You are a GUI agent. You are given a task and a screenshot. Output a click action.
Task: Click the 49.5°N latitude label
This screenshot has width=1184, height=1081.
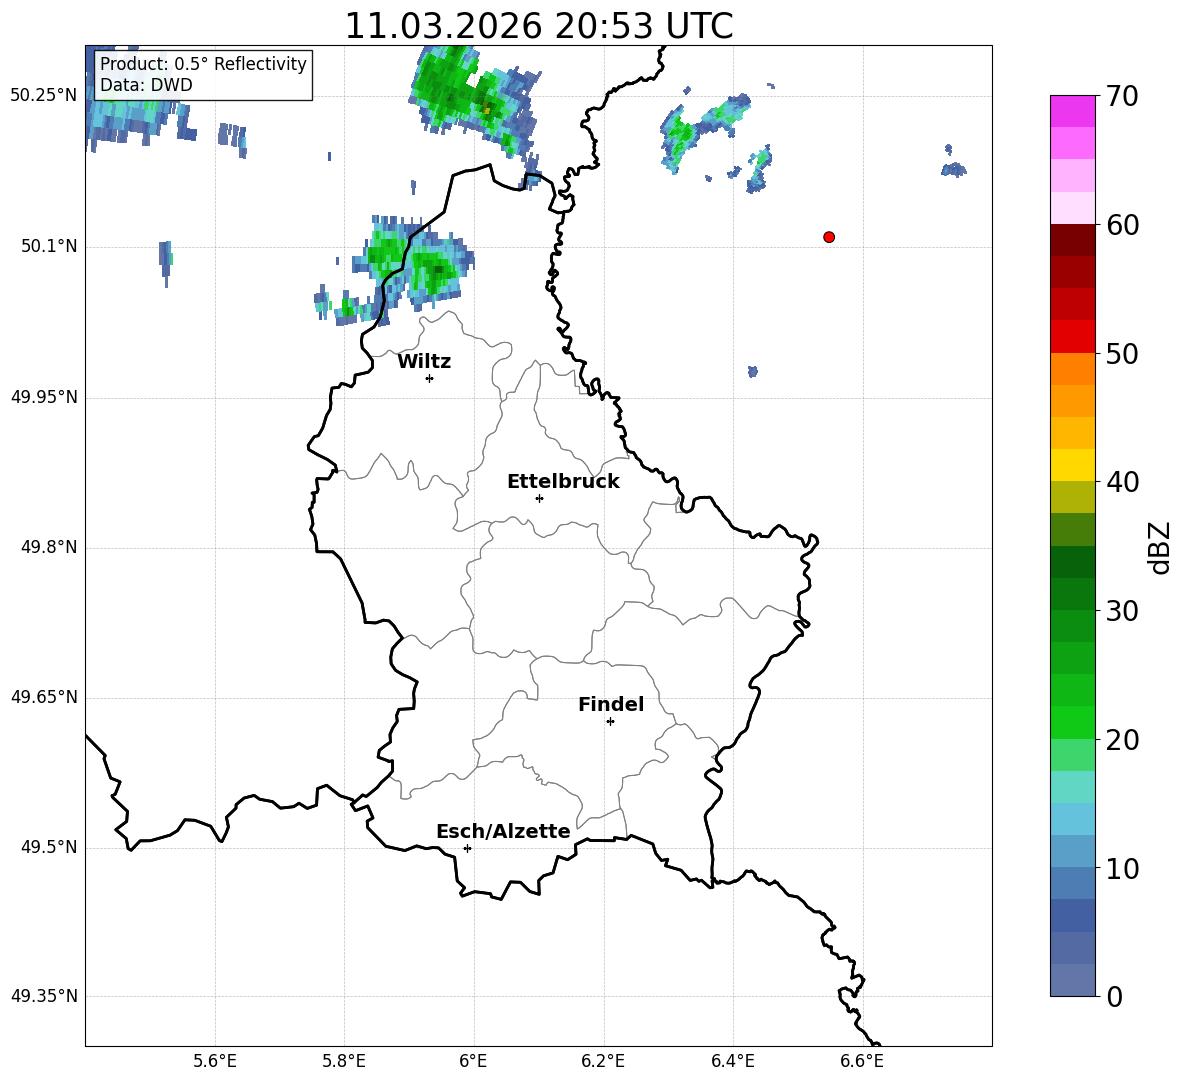[49, 847]
